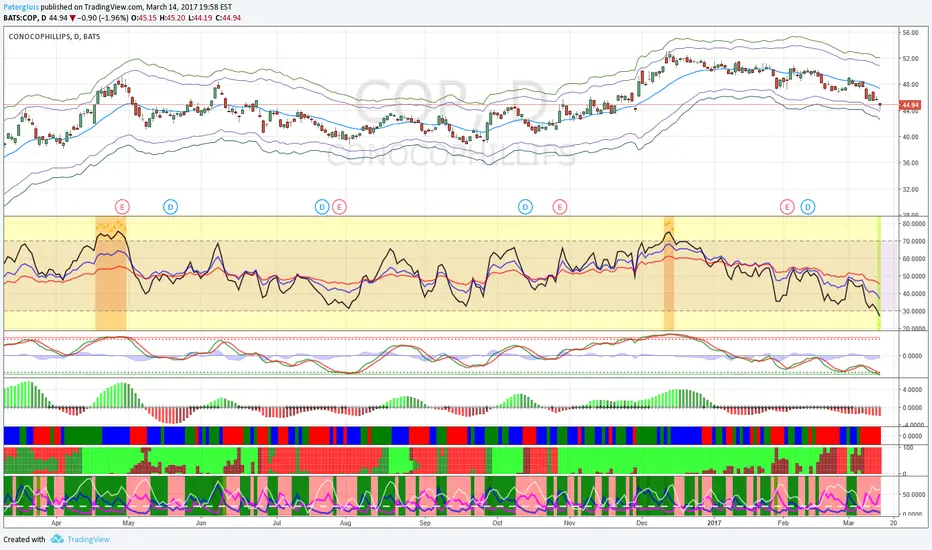The width and height of the screenshot is (932, 550).
Task: Click the 32.00 price axis label
Action: pyautogui.click(x=910, y=190)
